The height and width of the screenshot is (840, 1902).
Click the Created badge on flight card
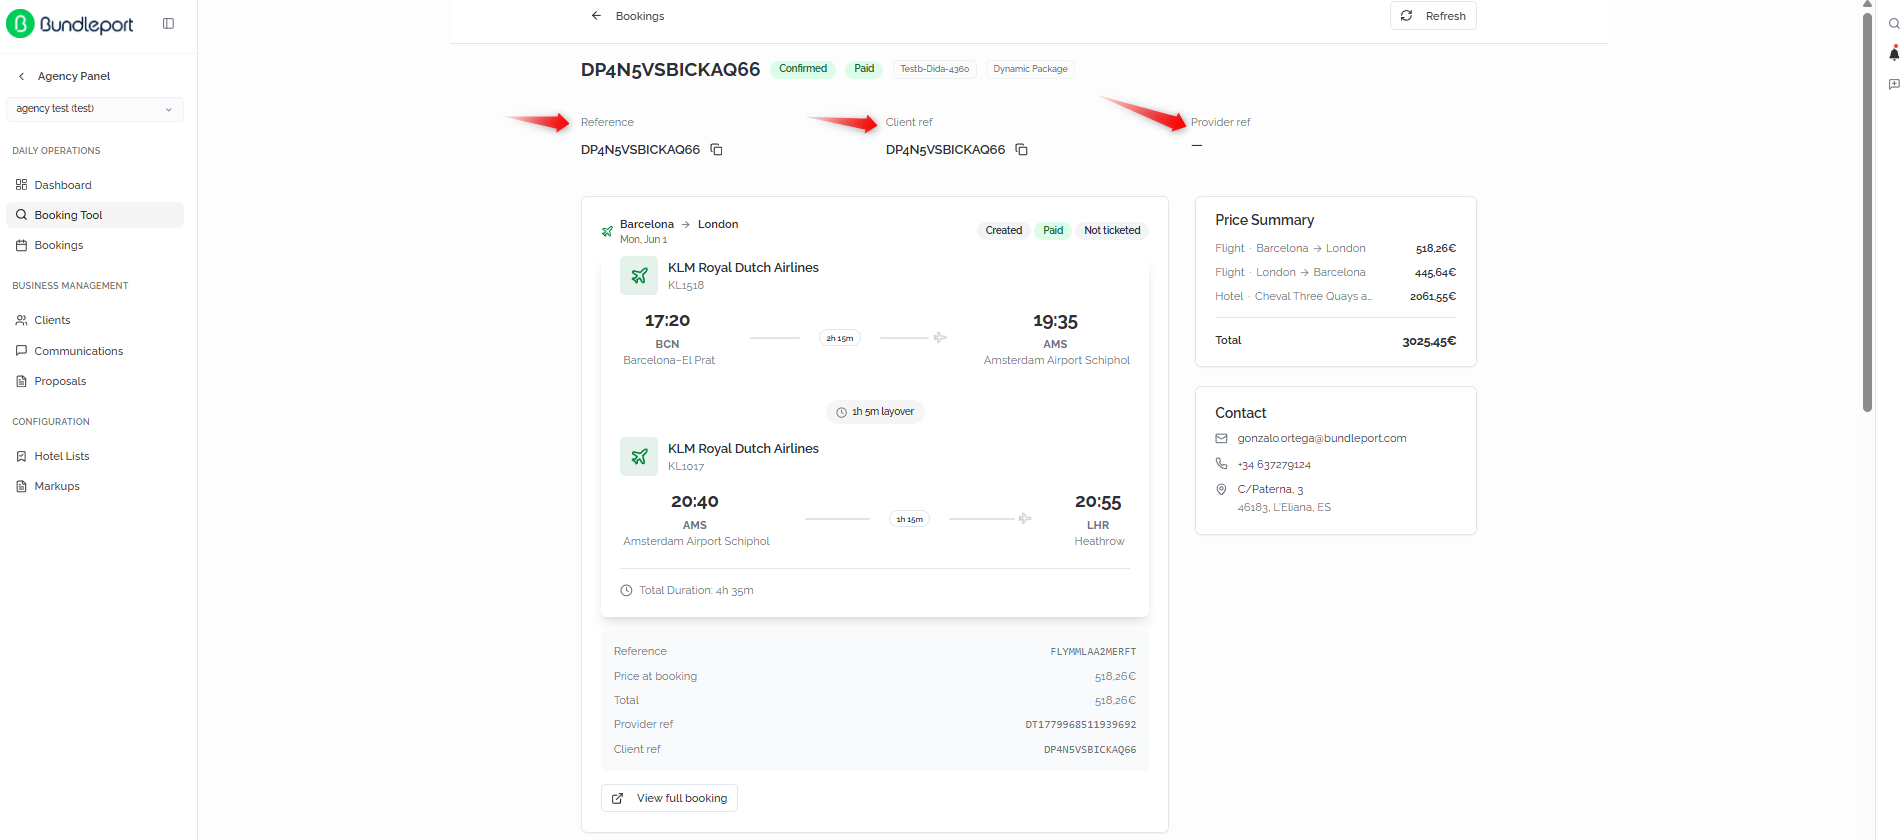point(1003,230)
